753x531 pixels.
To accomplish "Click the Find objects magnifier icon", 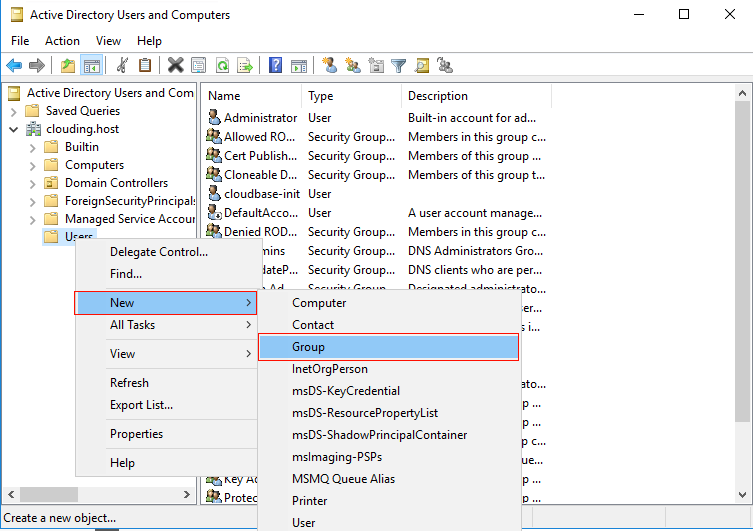I will [x=422, y=65].
